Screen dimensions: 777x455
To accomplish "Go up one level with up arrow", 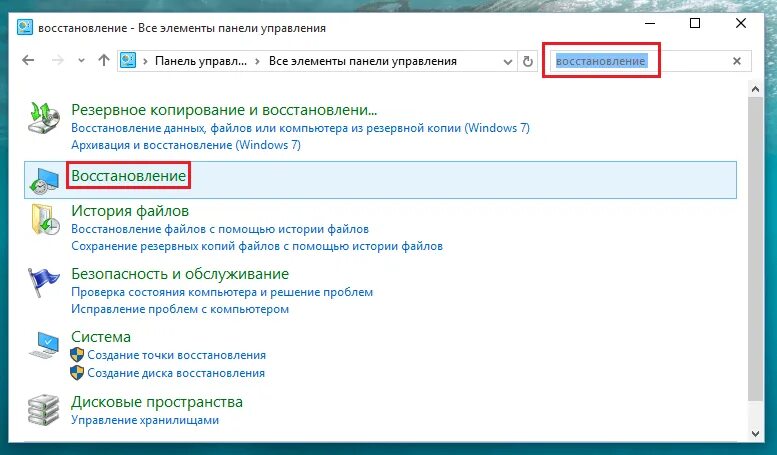I will 104,60.
